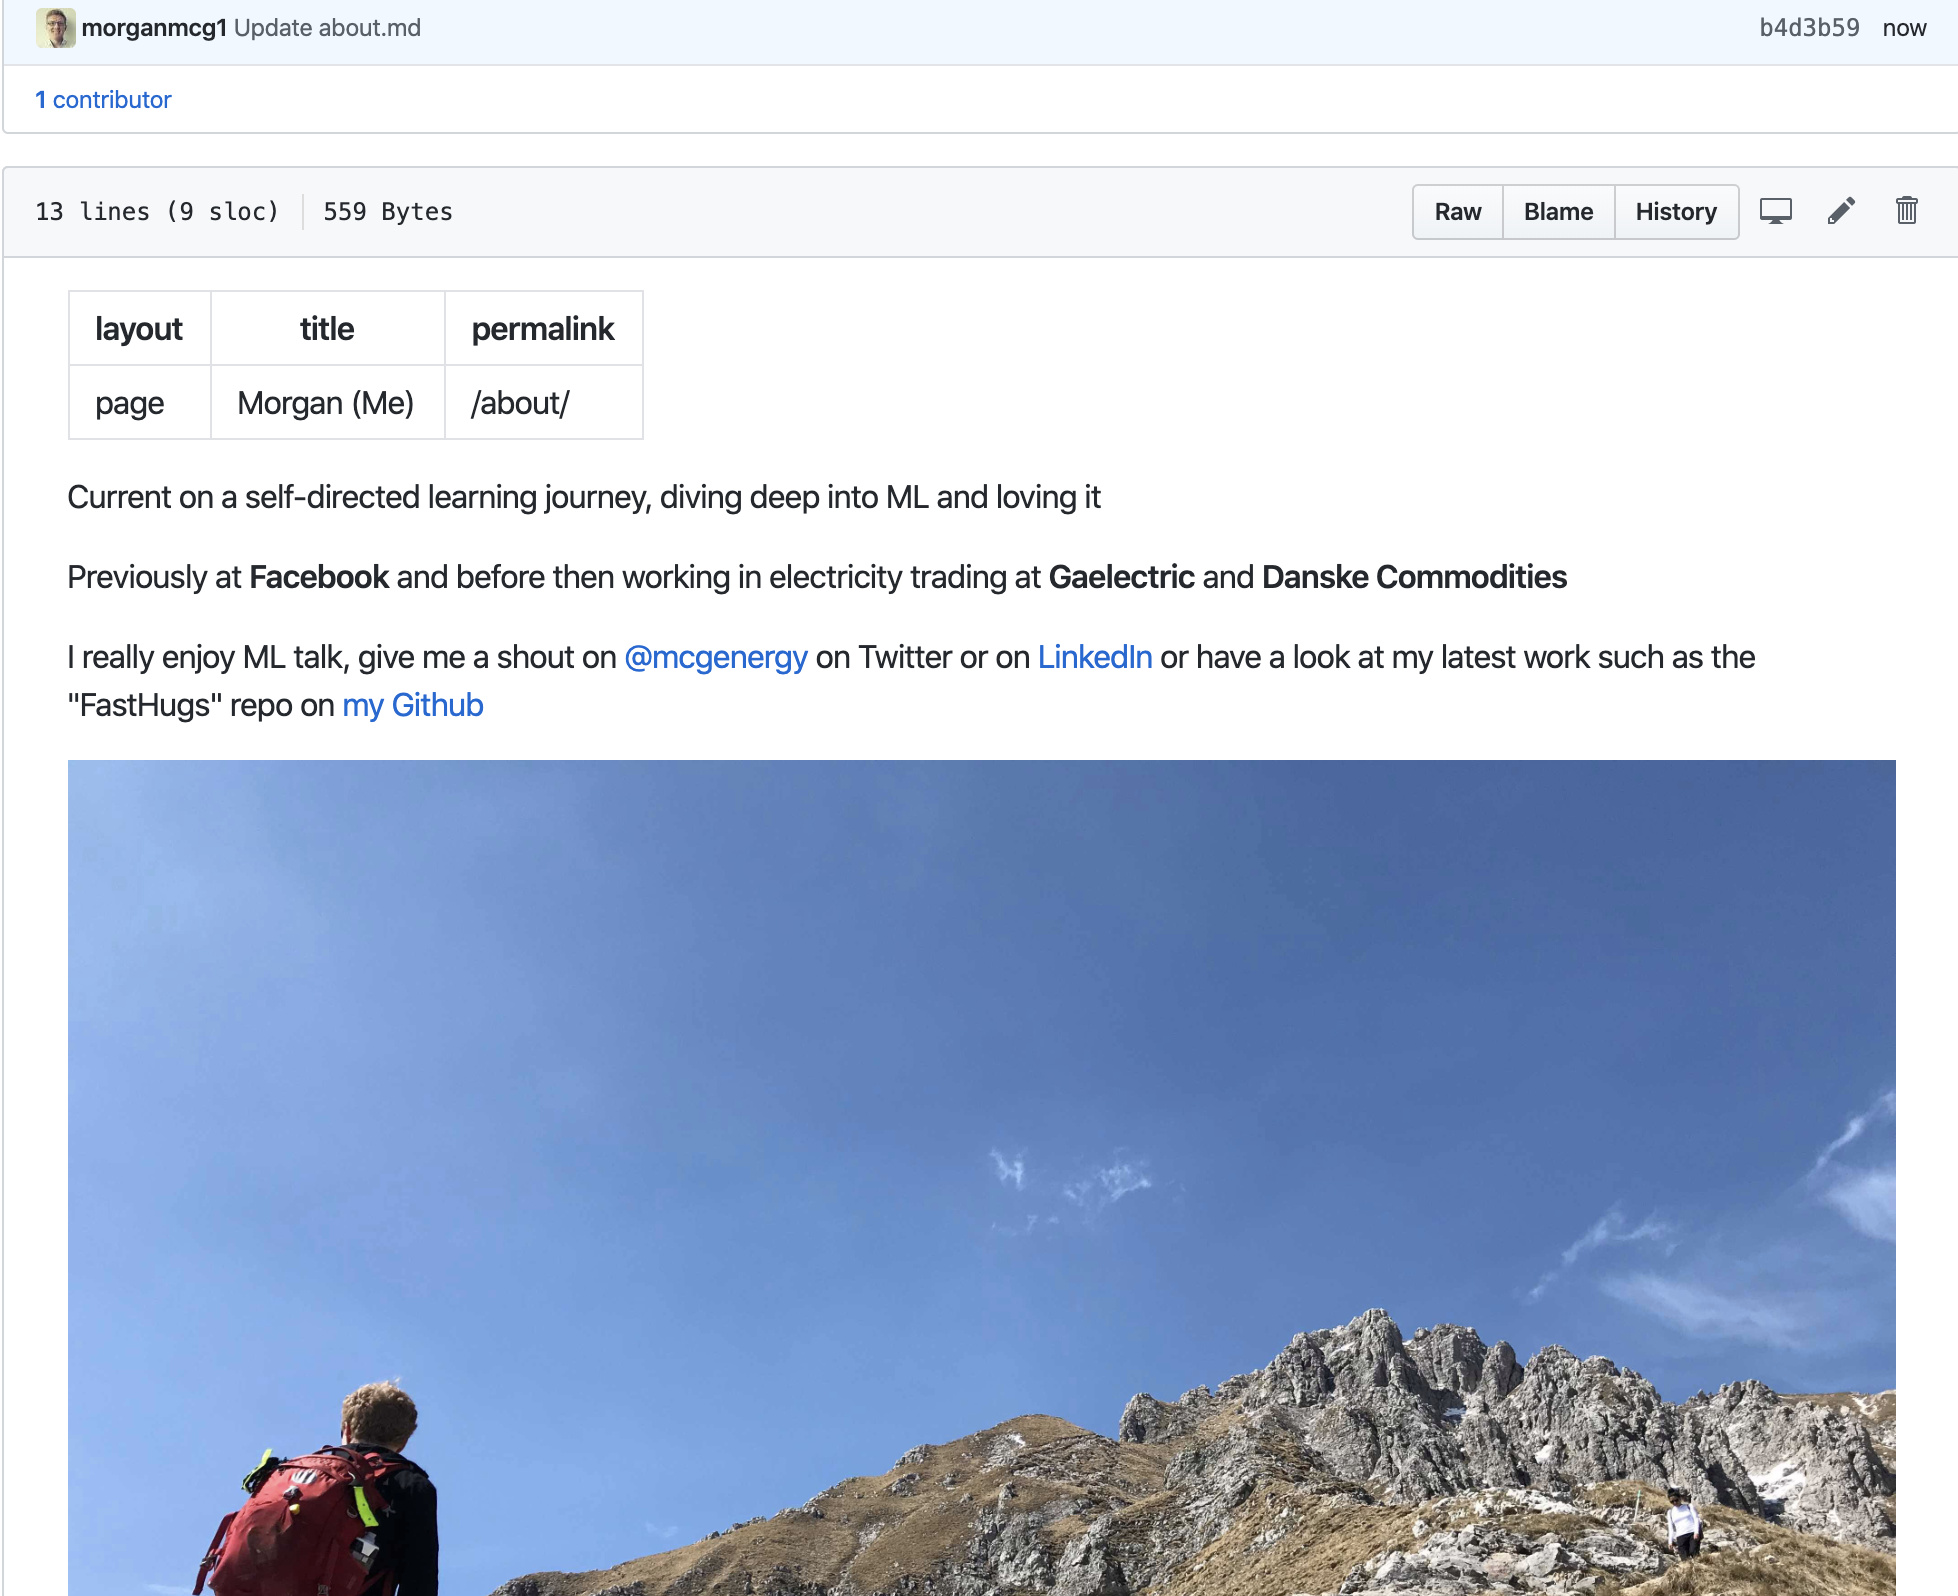Open commit hash b4d3b59
The width and height of the screenshot is (1958, 1596).
[x=1809, y=28]
